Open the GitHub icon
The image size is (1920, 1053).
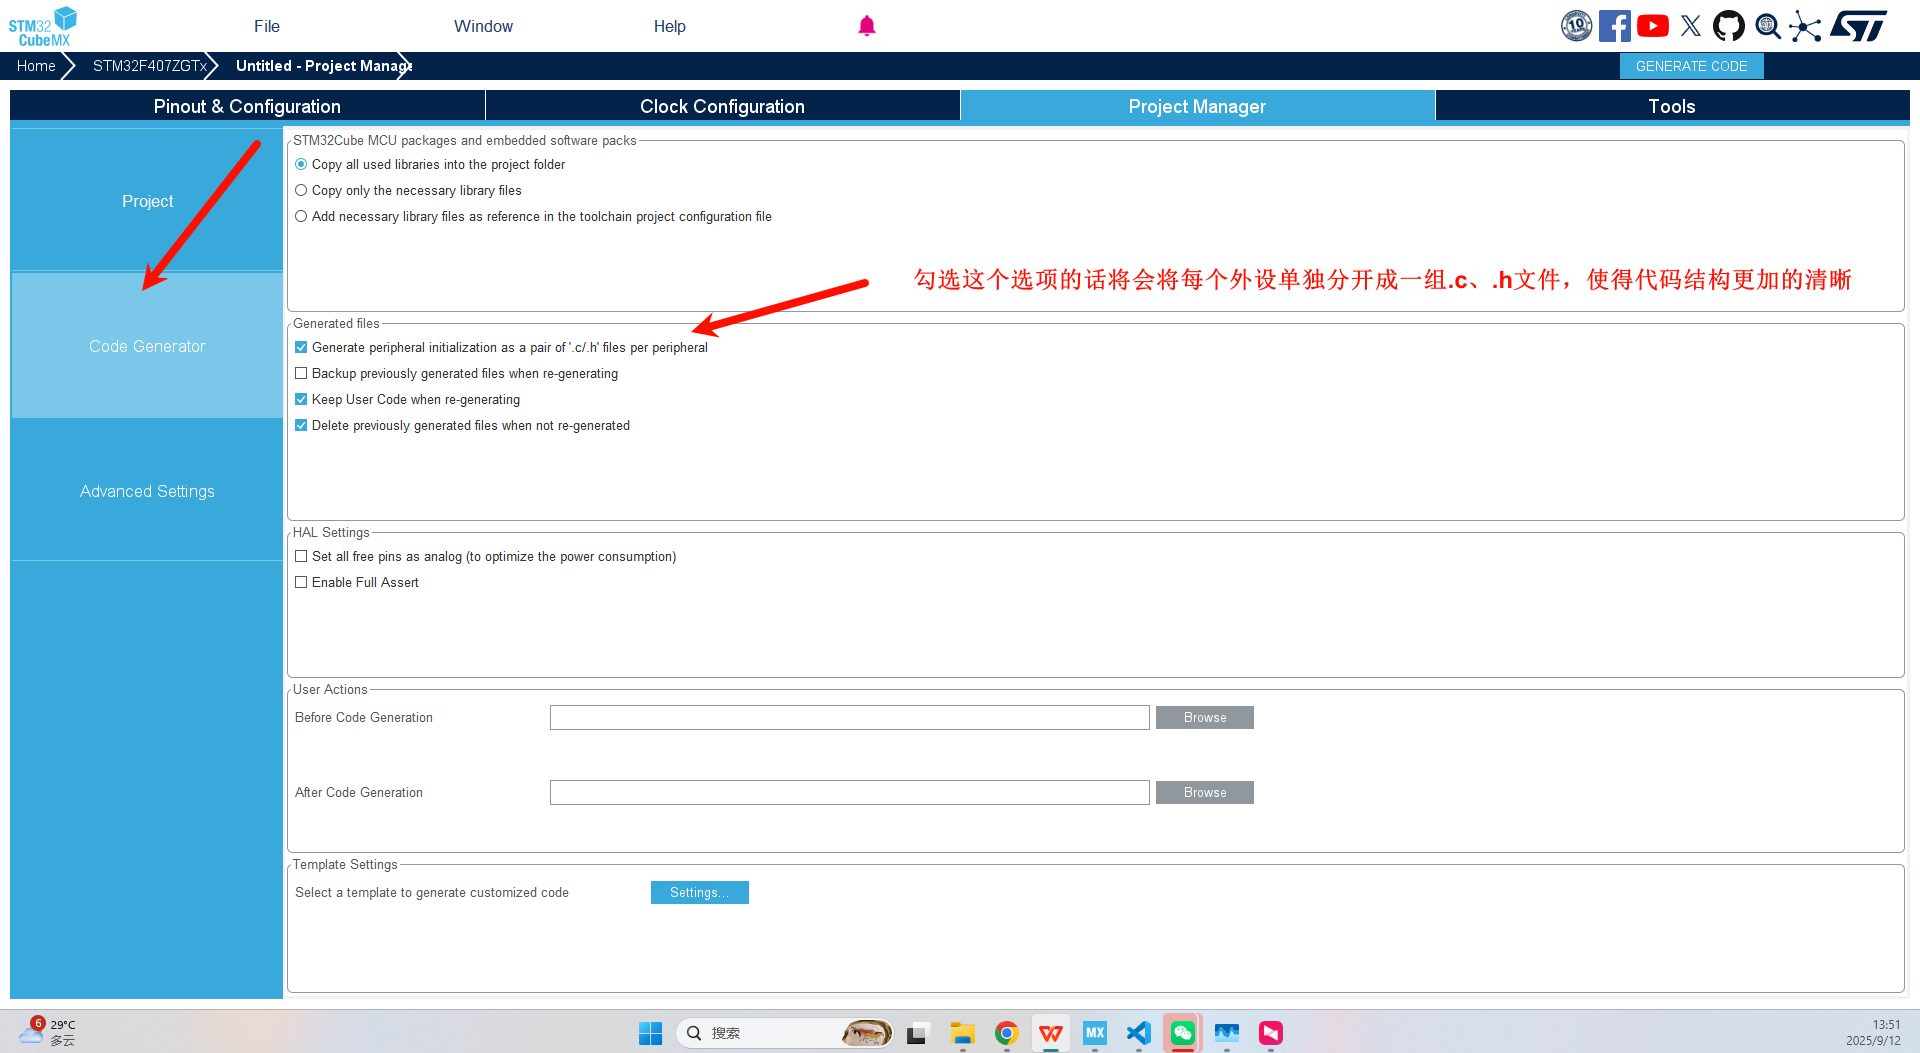click(x=1729, y=26)
